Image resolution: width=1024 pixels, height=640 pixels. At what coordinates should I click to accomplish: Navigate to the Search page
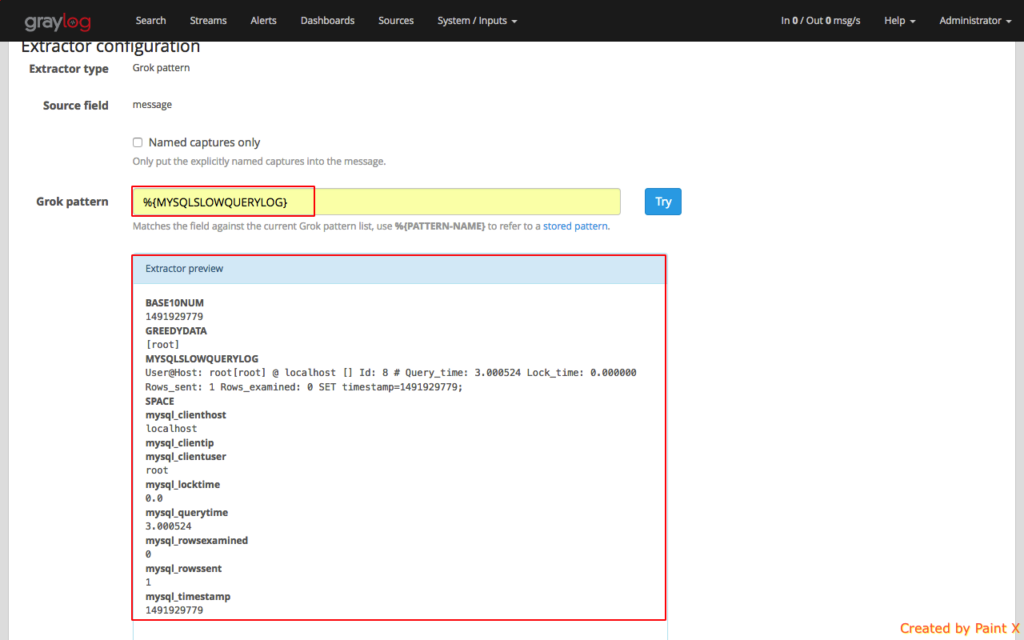click(x=150, y=20)
